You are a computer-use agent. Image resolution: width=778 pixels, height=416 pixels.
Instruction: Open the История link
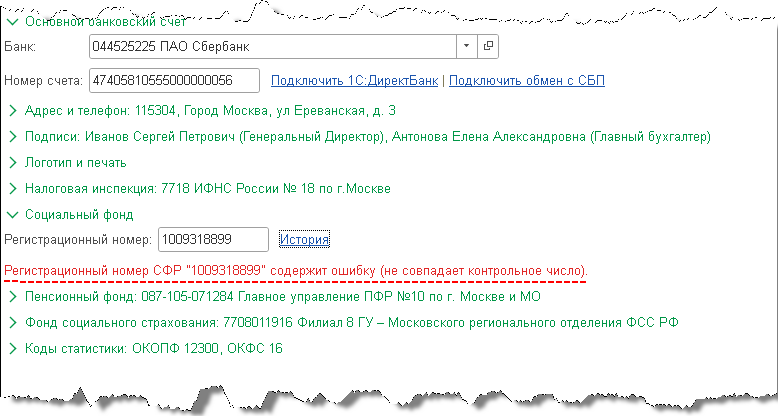point(304,239)
